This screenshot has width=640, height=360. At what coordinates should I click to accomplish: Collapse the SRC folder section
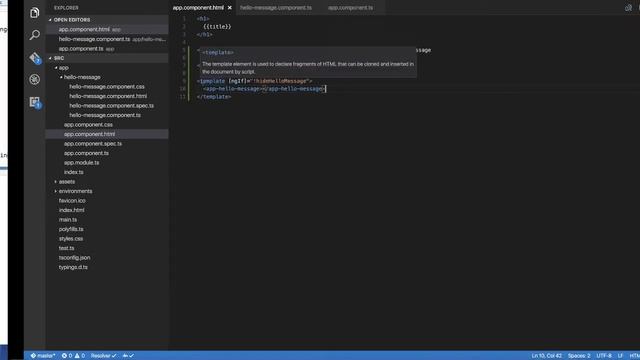(x=50, y=58)
